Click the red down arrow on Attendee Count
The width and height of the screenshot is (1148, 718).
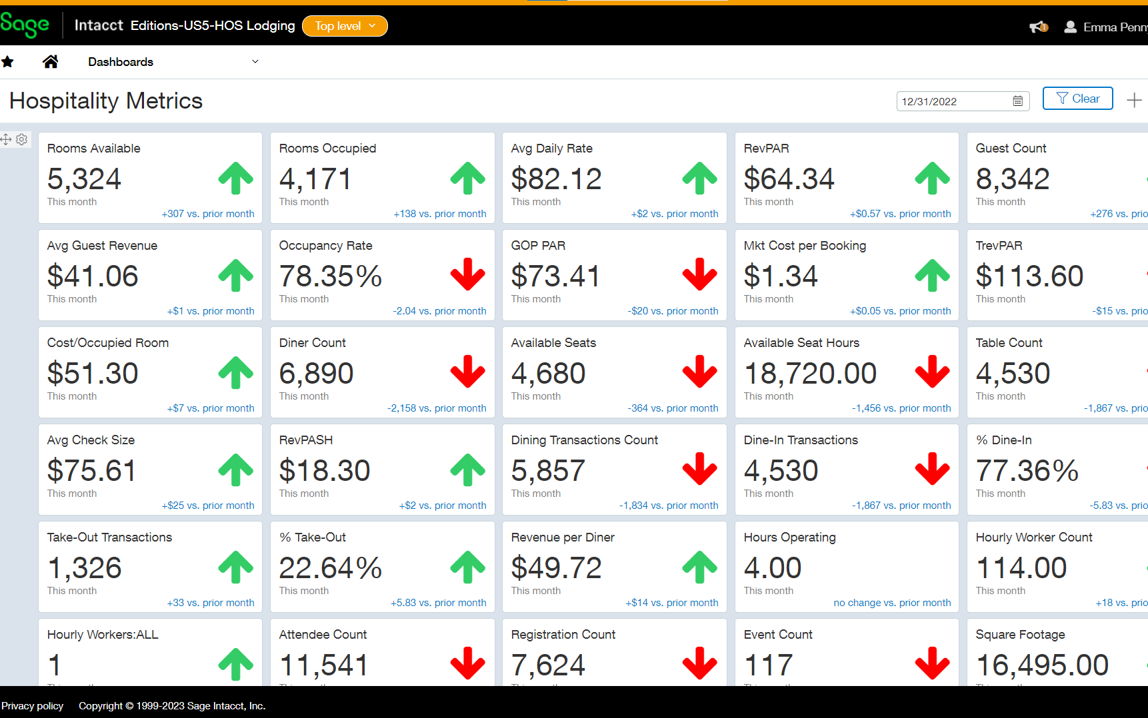[468, 663]
